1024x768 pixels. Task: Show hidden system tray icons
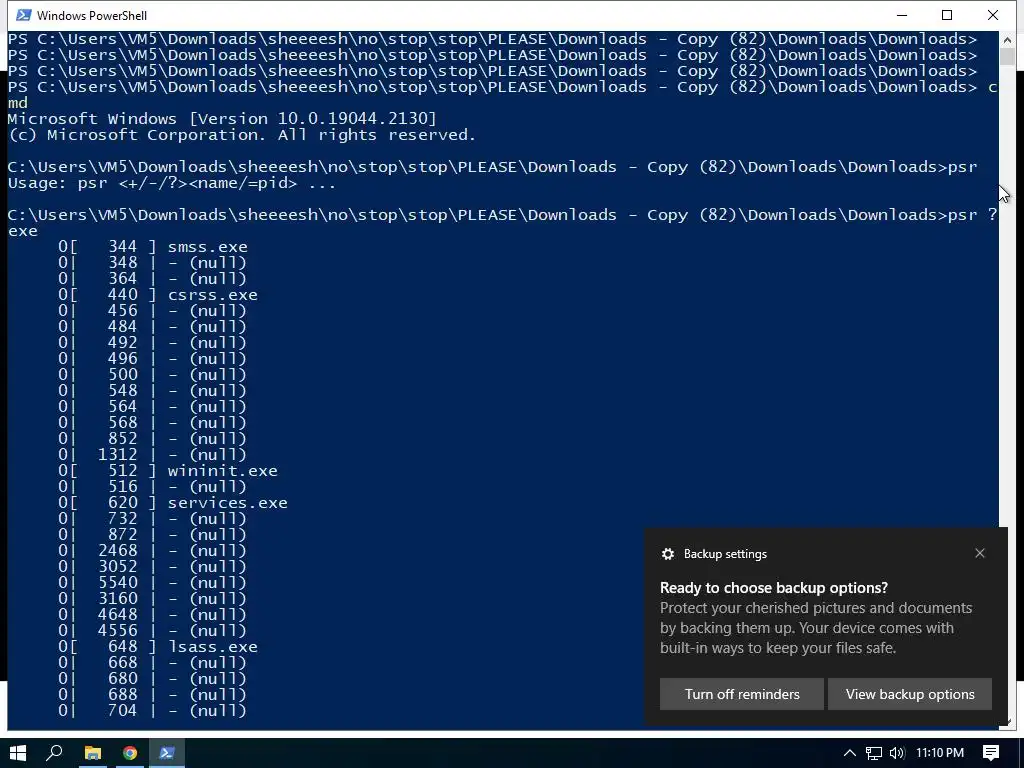pos(850,753)
